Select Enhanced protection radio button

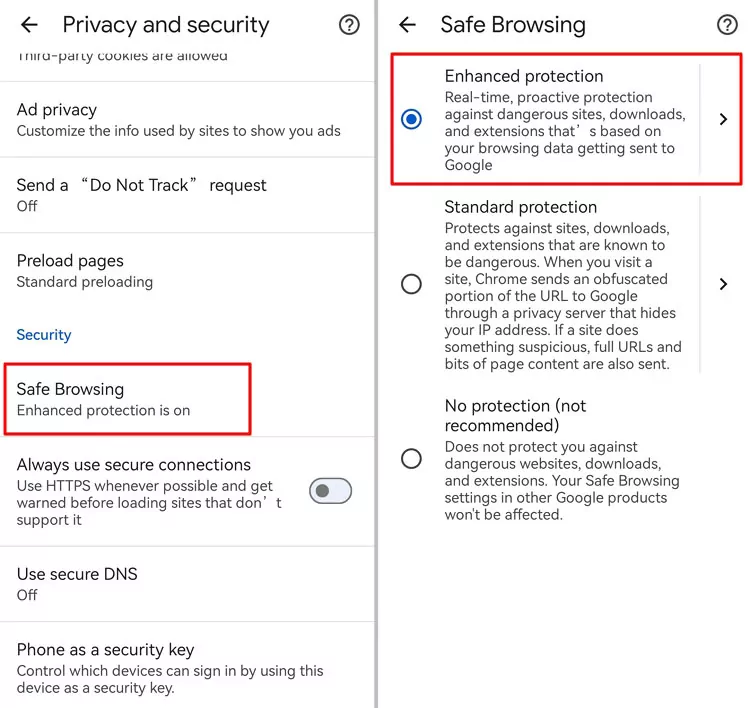(x=411, y=119)
